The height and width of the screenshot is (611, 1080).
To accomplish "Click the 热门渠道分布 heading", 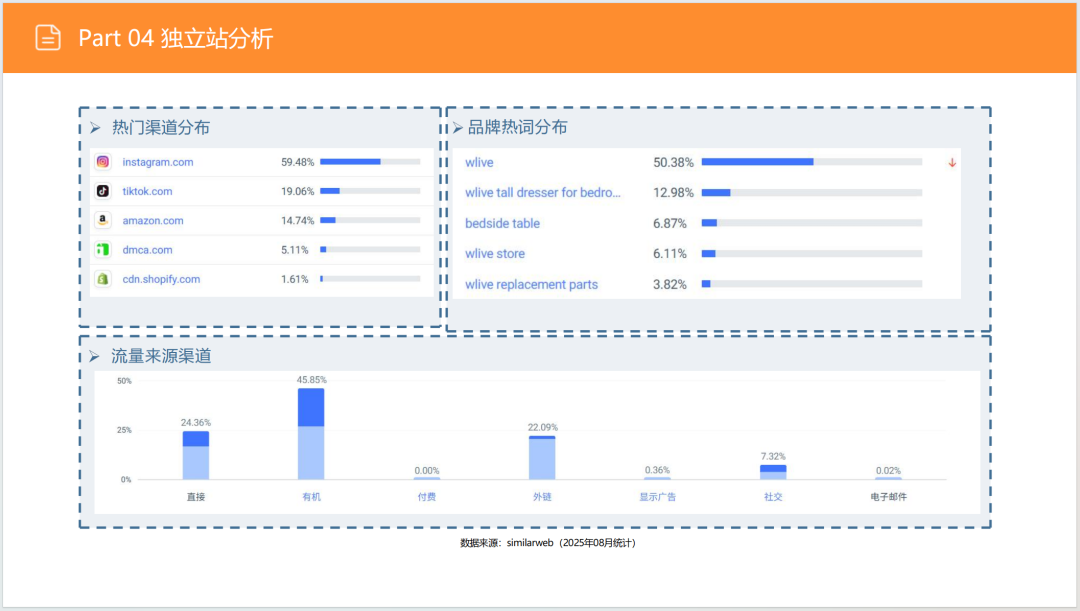I will pyautogui.click(x=161, y=127).
